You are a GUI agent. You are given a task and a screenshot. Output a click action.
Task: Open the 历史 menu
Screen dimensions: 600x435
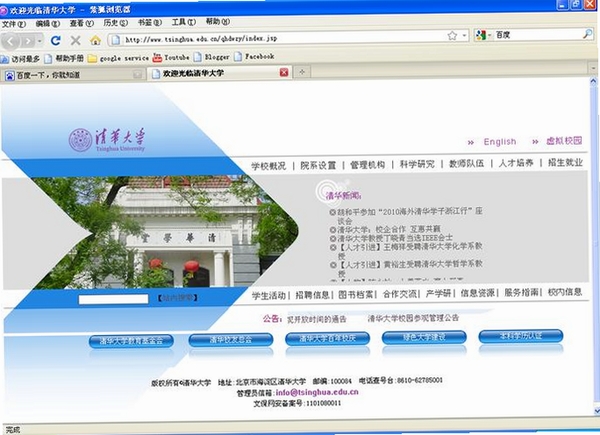[x=116, y=23]
